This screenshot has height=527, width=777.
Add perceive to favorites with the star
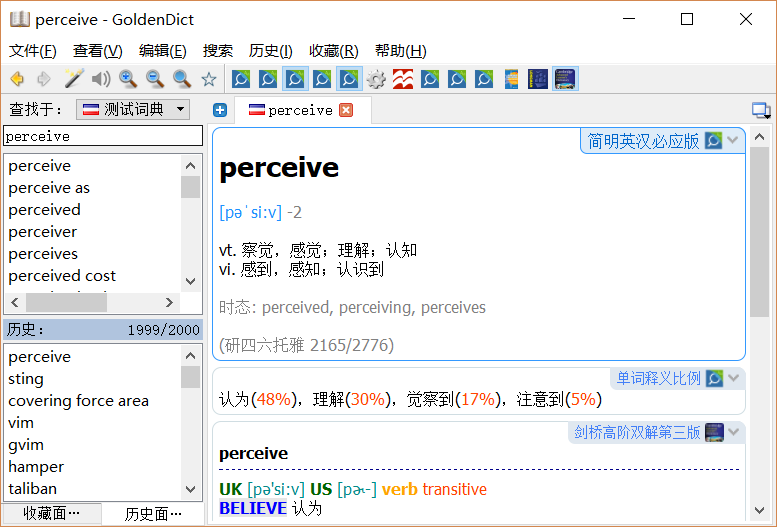[209, 79]
